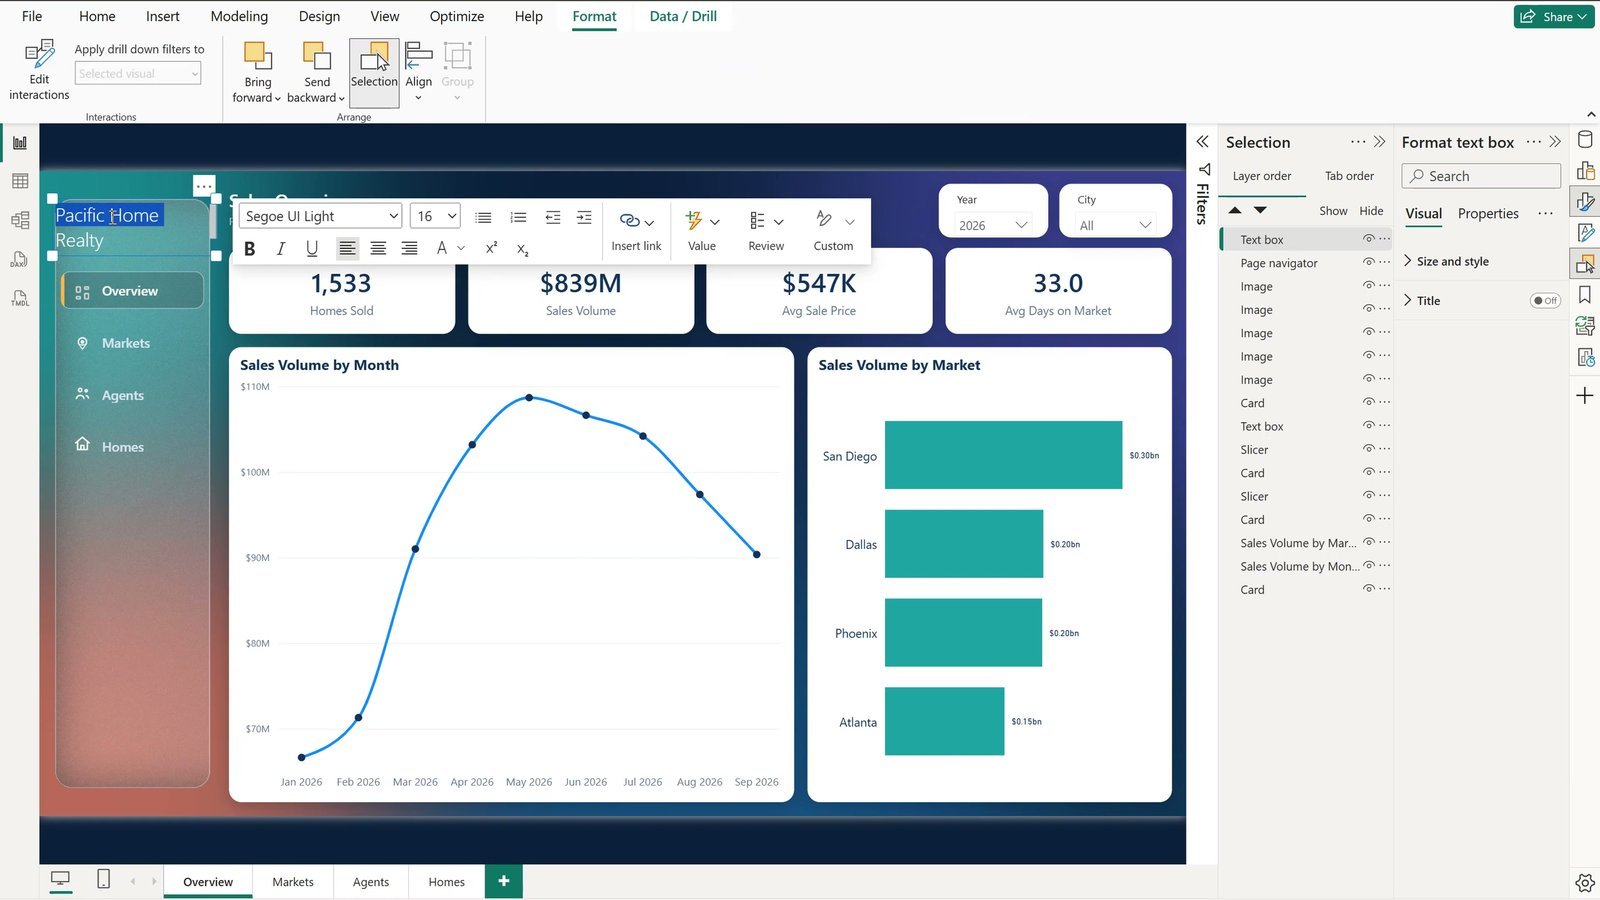Open the Data / Drill ribbon tab
1600x900 pixels.
pyautogui.click(x=683, y=16)
